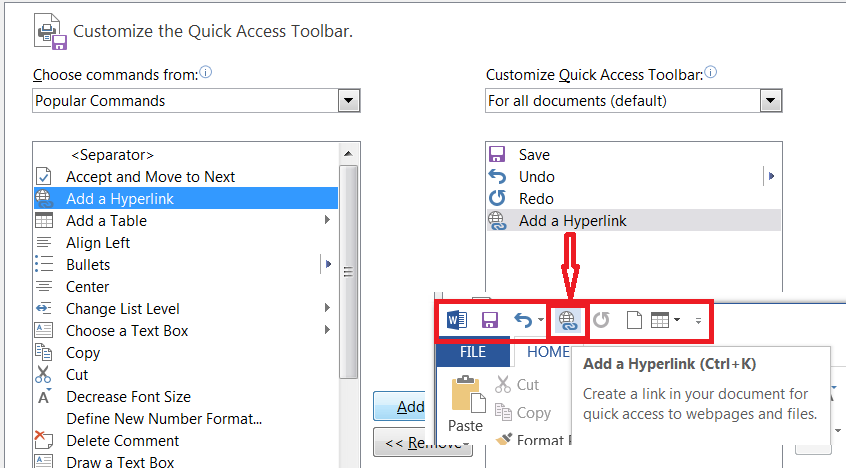Screen dimensions: 846x468
Task: Select Accept and Move to Next command
Action: (x=150, y=177)
